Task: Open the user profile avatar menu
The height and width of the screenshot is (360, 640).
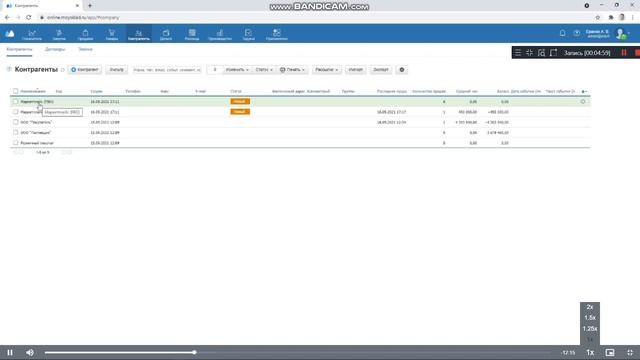Action: pyautogui.click(x=621, y=33)
